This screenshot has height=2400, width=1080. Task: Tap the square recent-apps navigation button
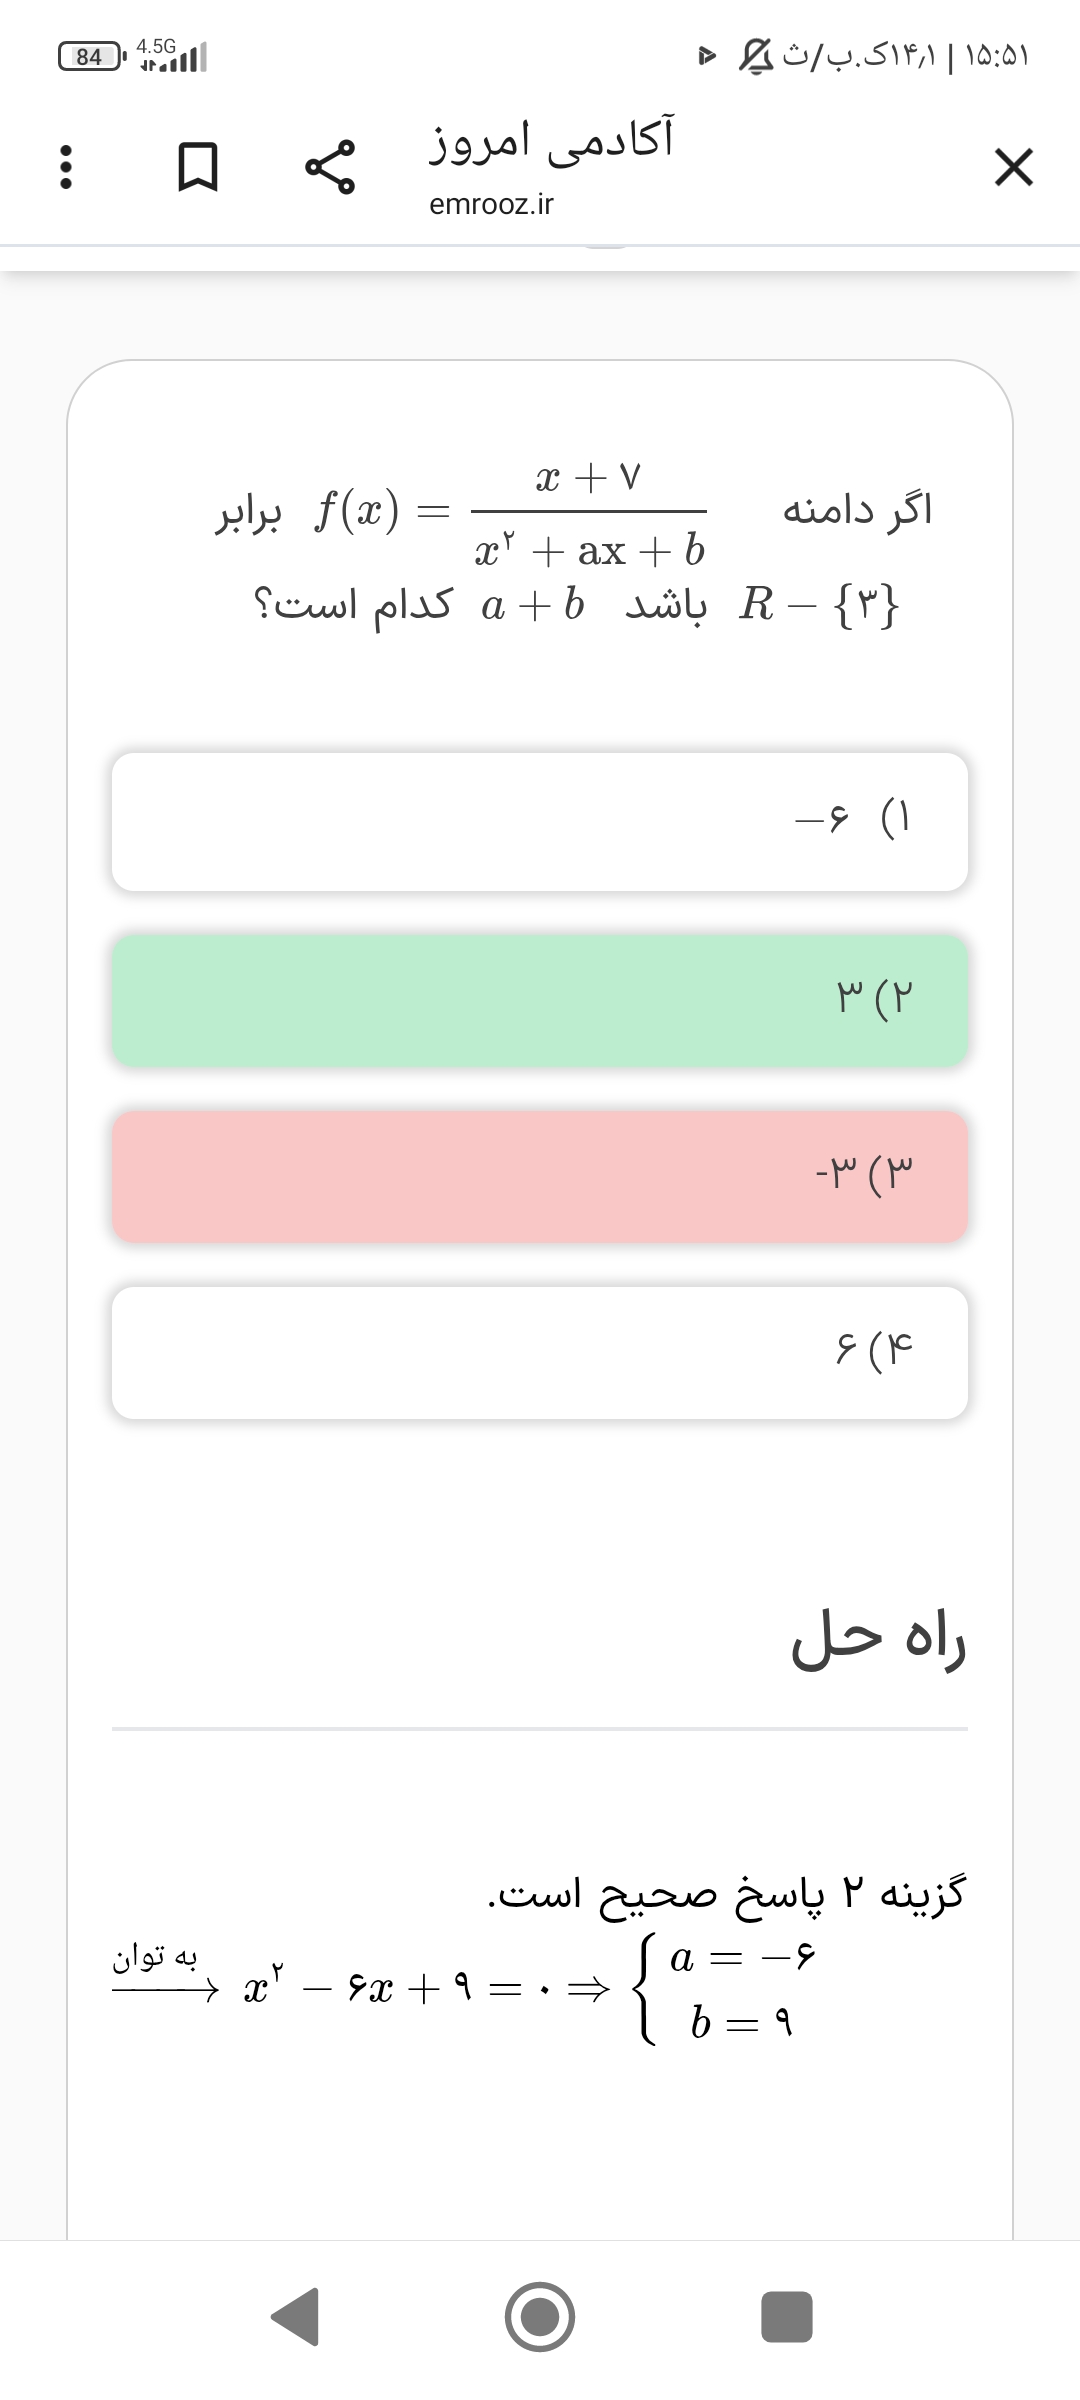tap(787, 2317)
